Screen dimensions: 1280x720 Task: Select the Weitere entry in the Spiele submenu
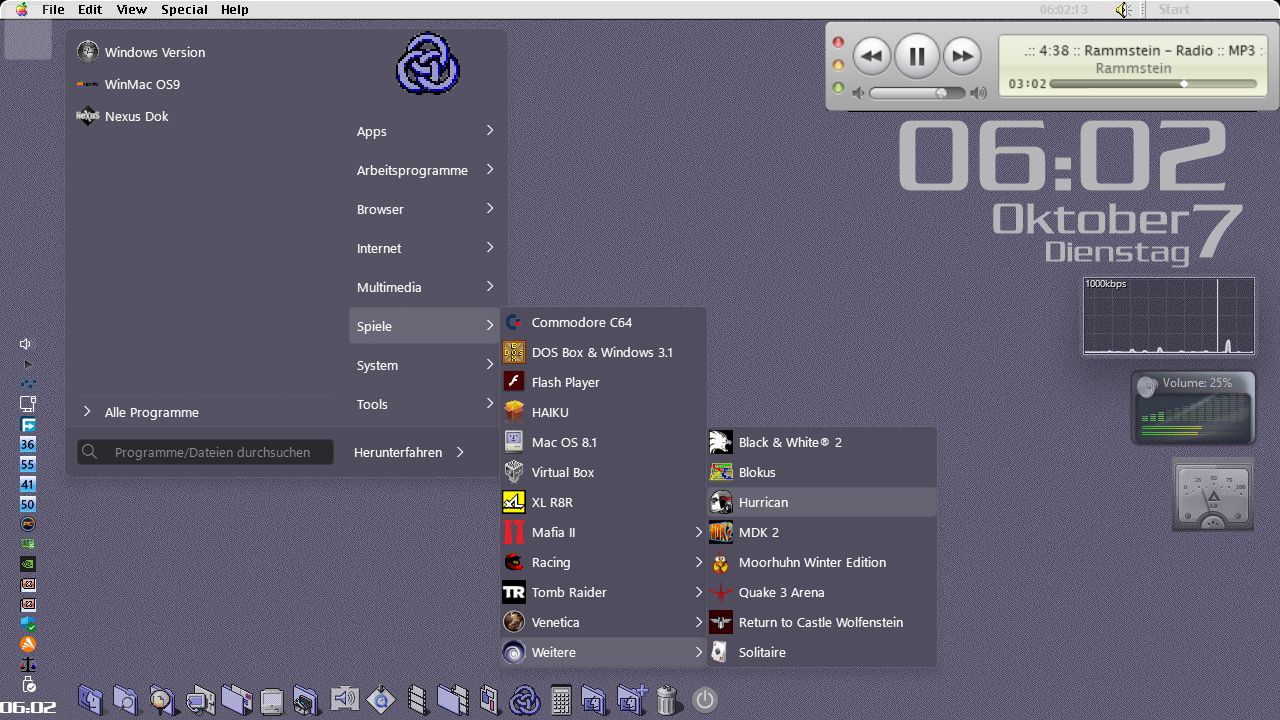[604, 652]
